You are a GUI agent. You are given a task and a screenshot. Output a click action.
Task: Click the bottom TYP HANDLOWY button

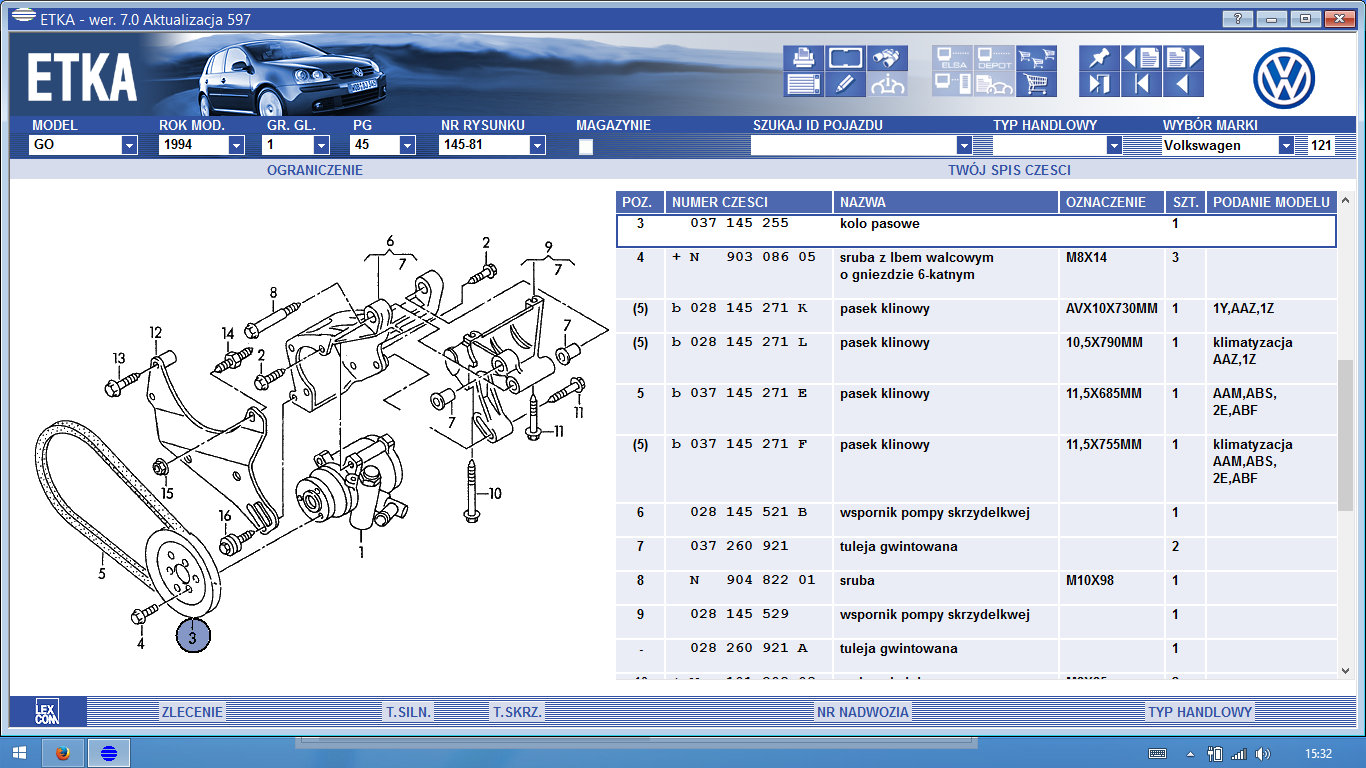click(x=1200, y=712)
